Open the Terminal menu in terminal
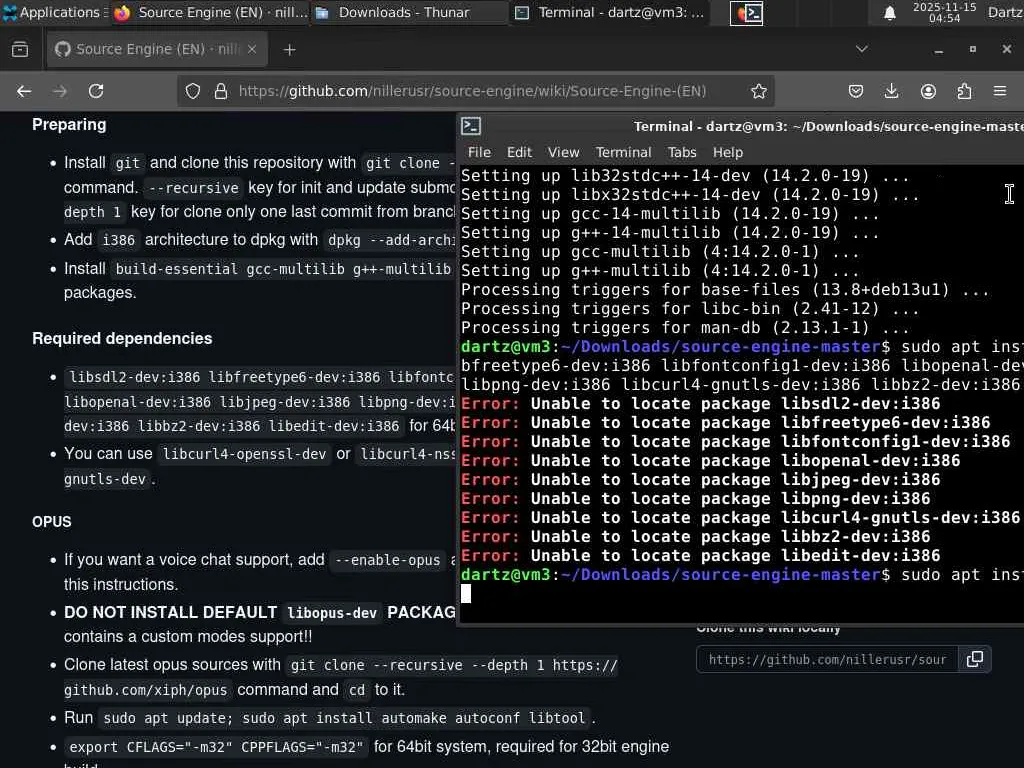Image resolution: width=1024 pixels, height=768 pixels. pyautogui.click(x=624, y=152)
